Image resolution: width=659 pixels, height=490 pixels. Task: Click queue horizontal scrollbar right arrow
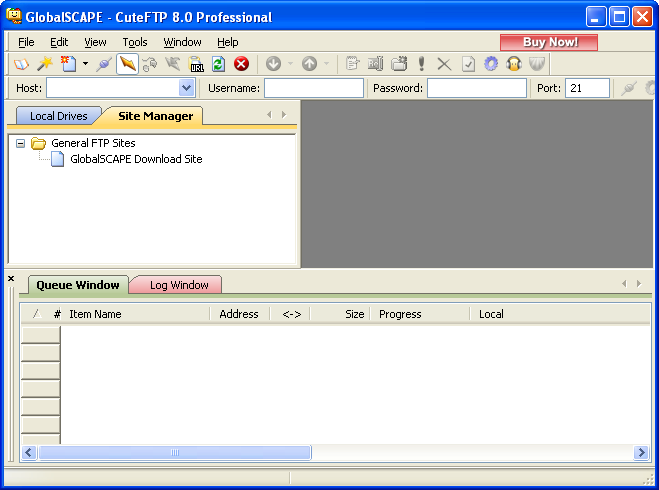tap(641, 453)
